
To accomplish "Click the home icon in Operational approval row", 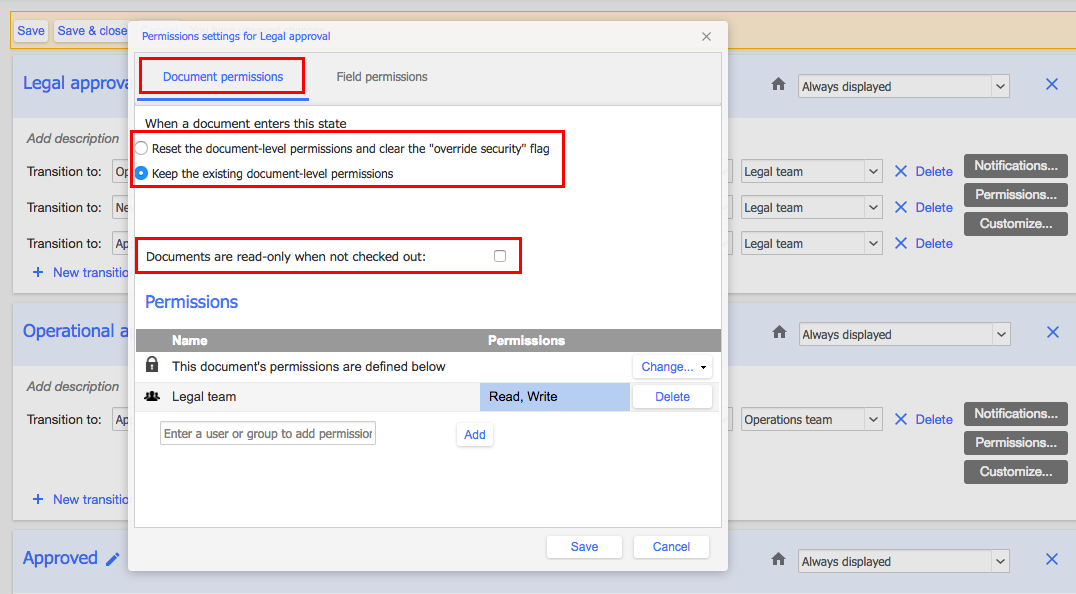I will pyautogui.click(x=778, y=334).
